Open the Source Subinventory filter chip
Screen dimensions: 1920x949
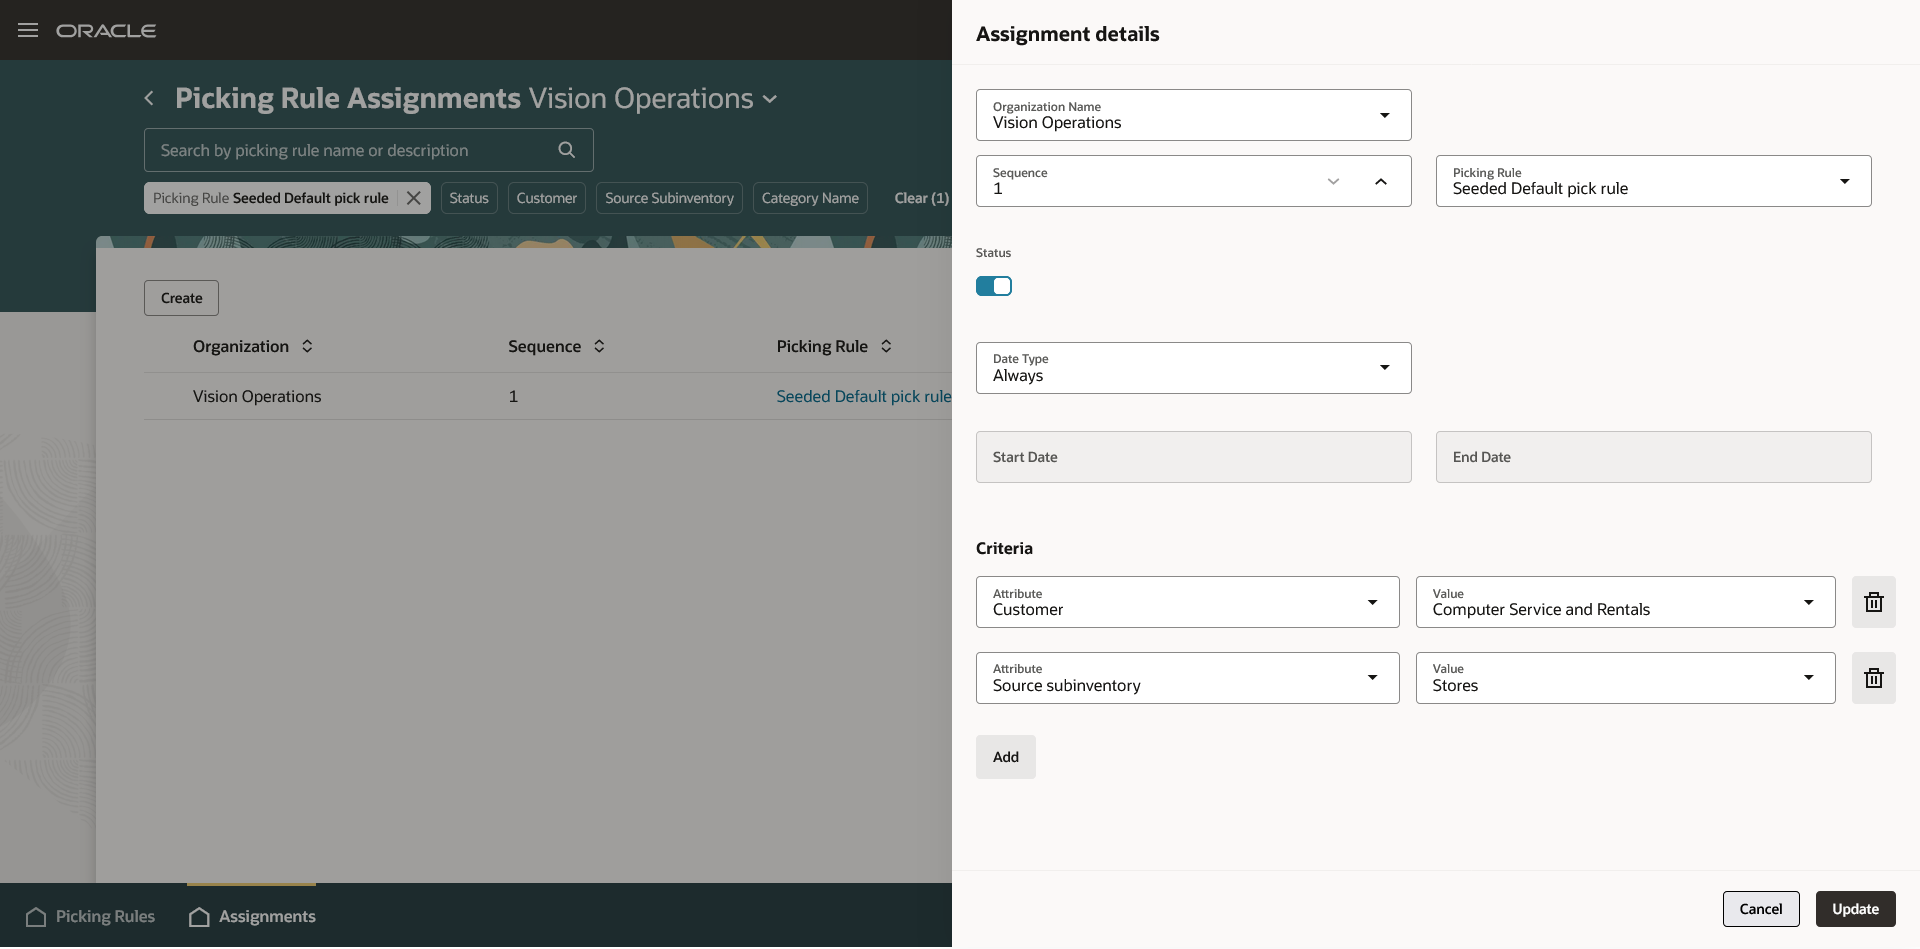[669, 198]
